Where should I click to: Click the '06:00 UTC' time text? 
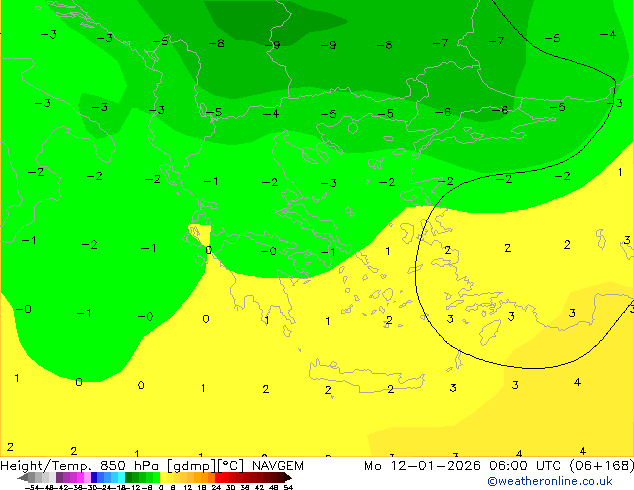525,466
